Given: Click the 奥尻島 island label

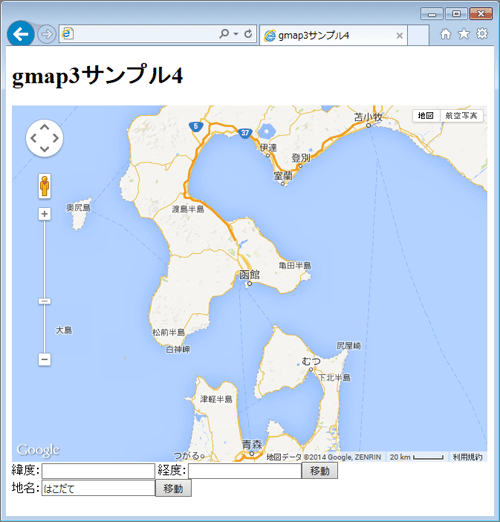Looking at the screenshot, I should (x=78, y=208).
